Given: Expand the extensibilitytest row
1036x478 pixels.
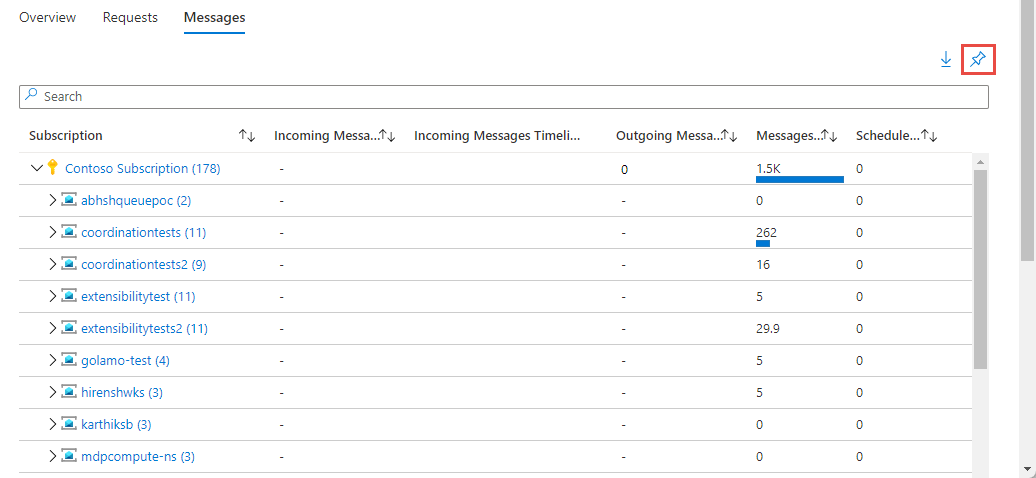Looking at the screenshot, I should tap(54, 296).
